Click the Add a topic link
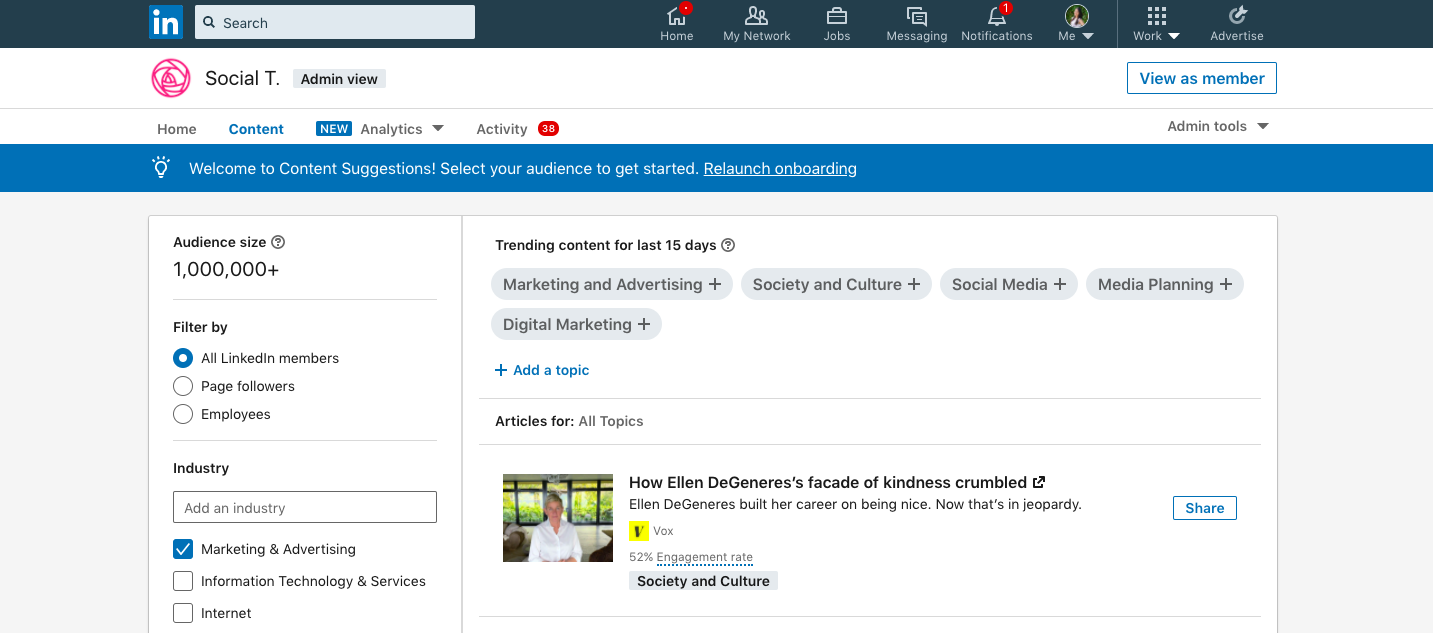1433x633 pixels. tap(542, 370)
